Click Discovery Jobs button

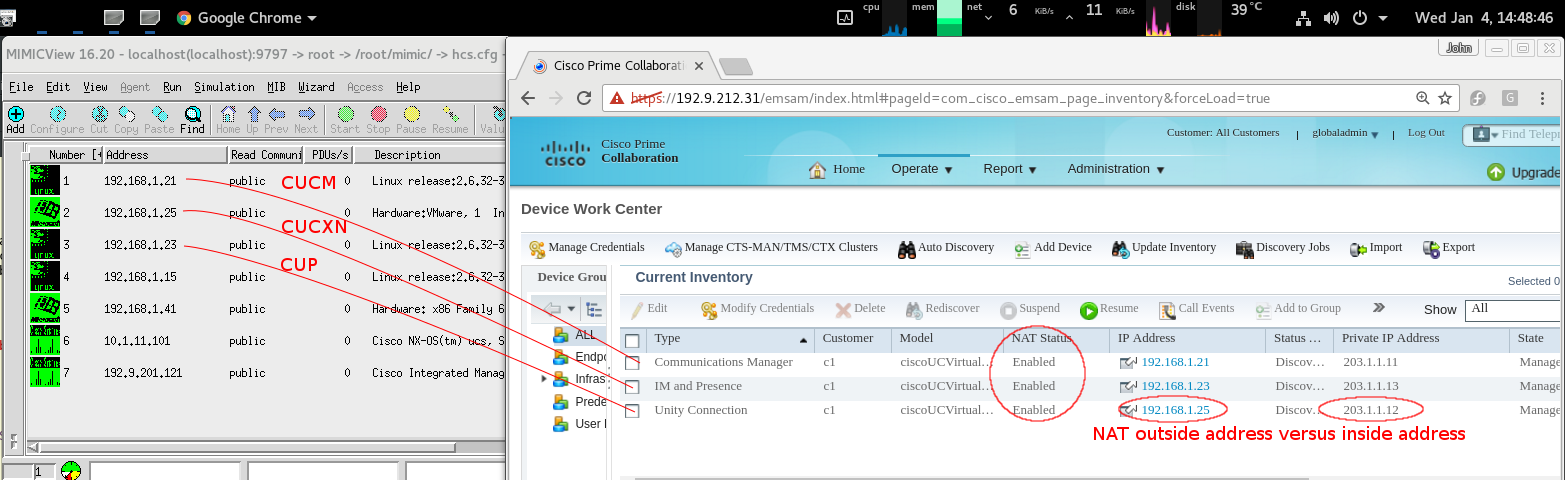1283,248
